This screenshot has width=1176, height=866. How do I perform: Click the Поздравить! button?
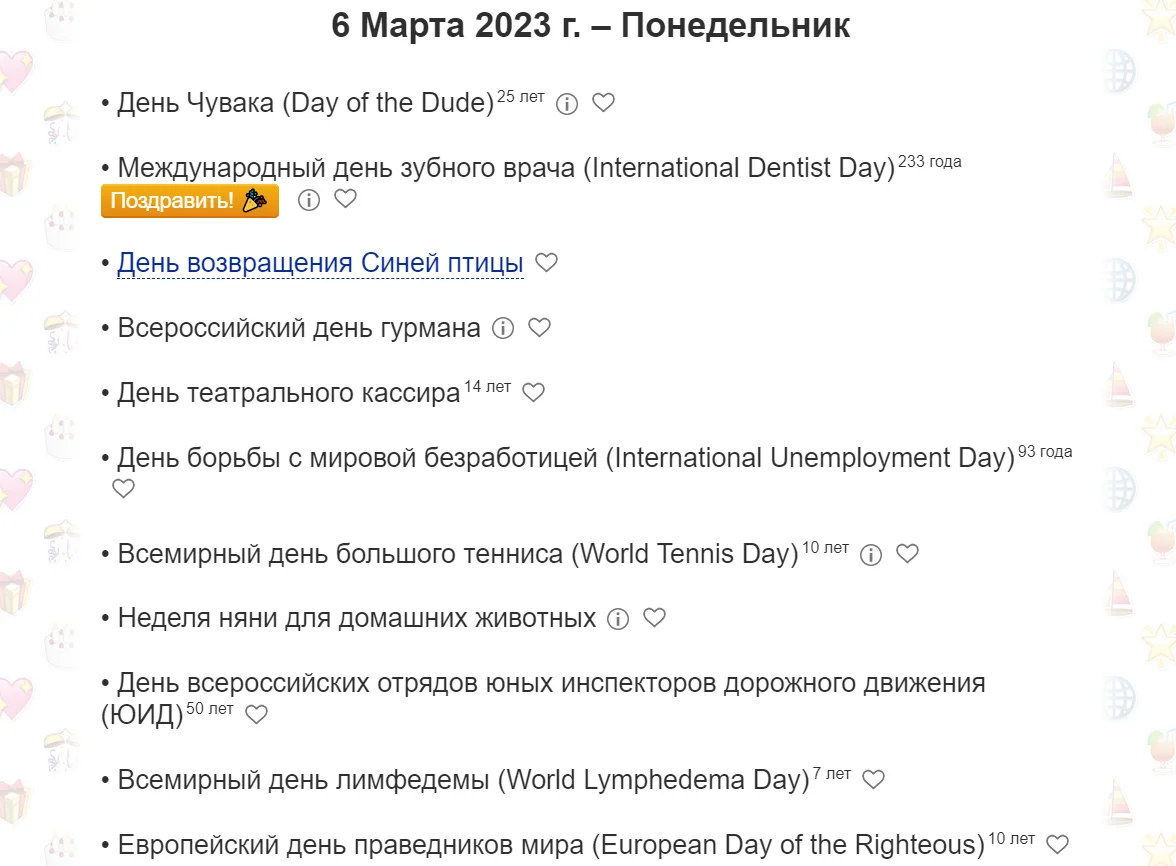(x=189, y=200)
